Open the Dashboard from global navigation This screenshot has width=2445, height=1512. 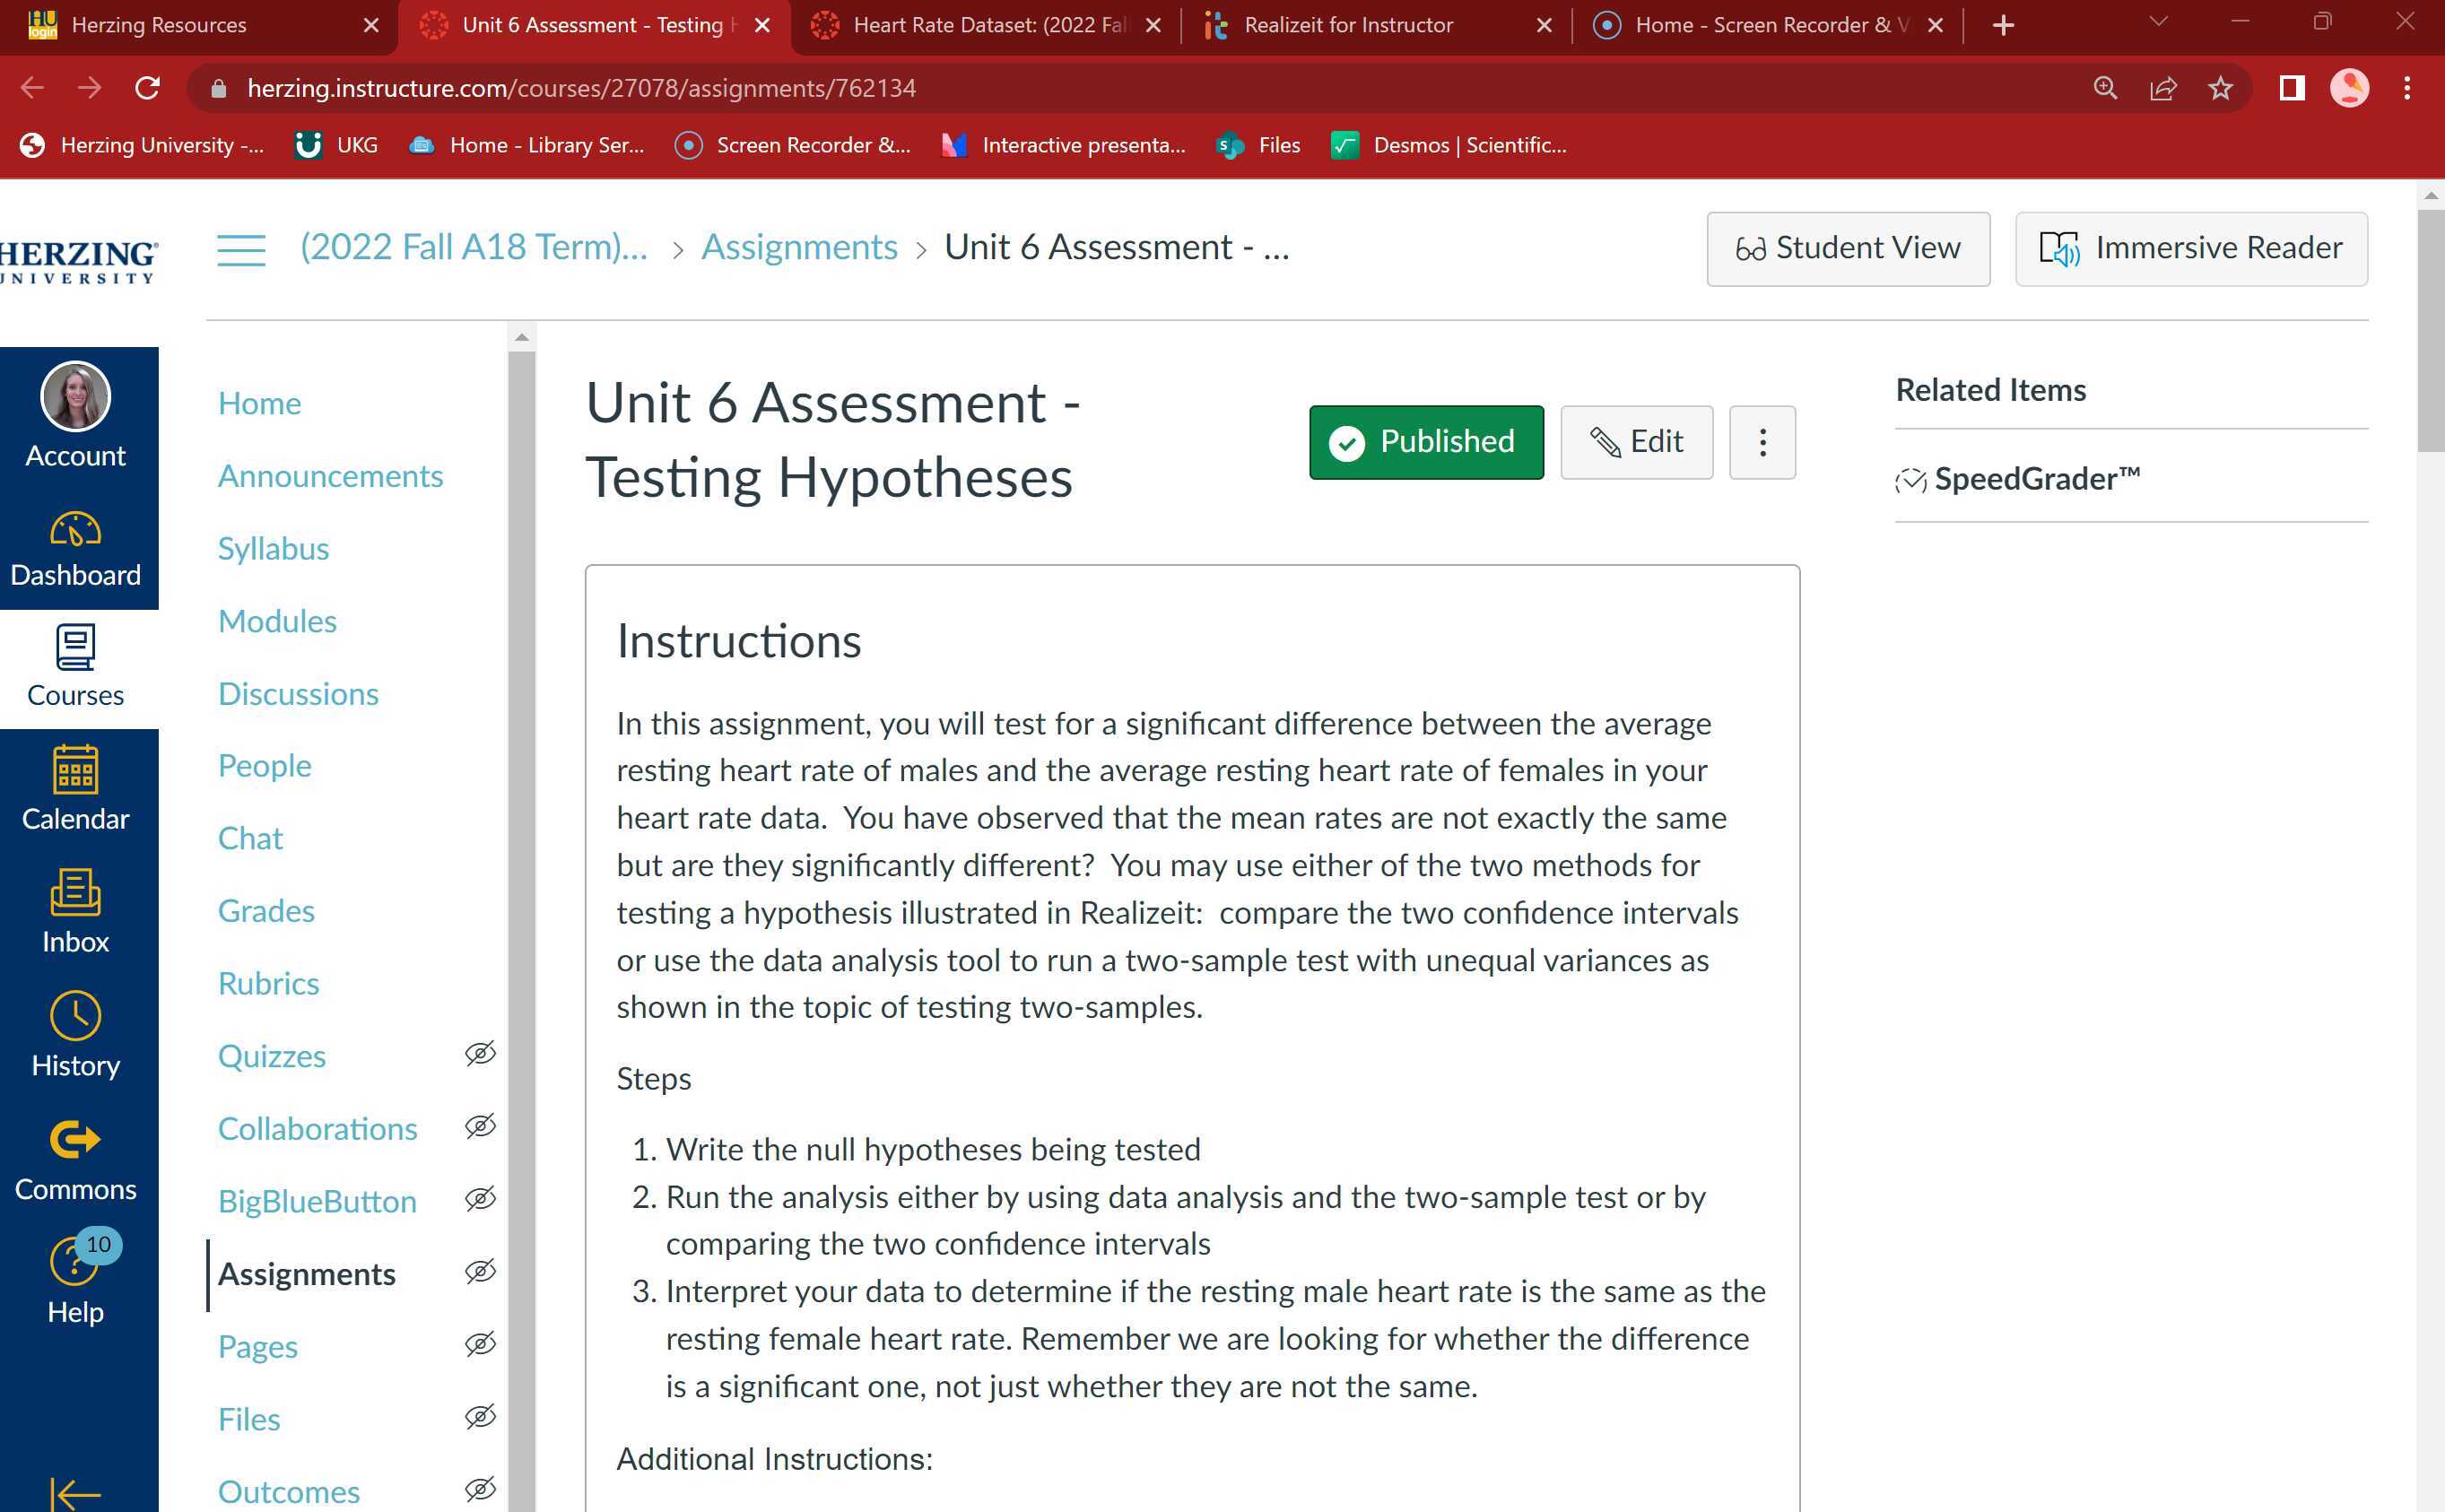(x=76, y=548)
